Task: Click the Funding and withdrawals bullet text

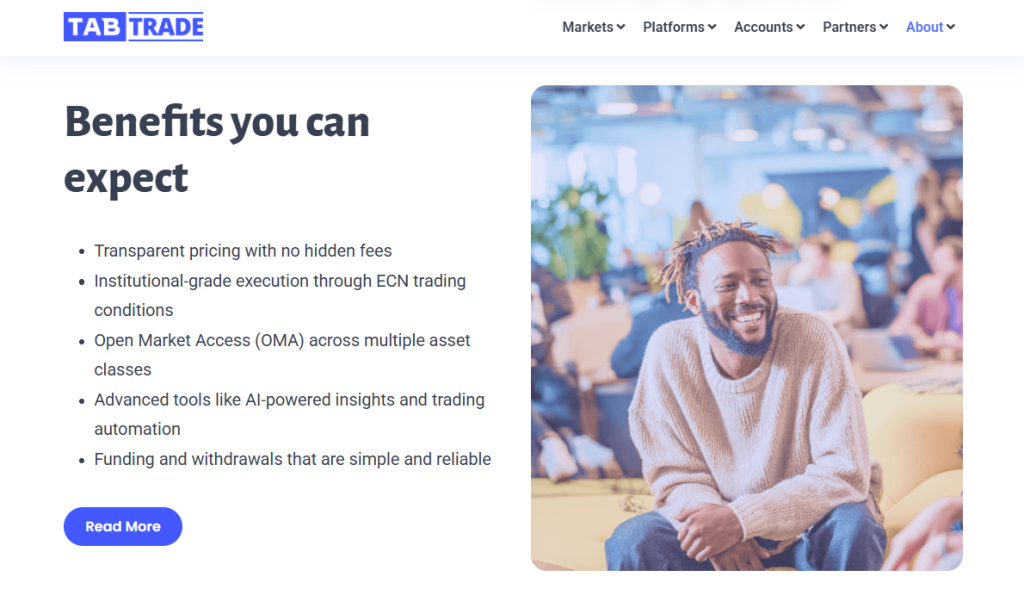Action: 292,459
